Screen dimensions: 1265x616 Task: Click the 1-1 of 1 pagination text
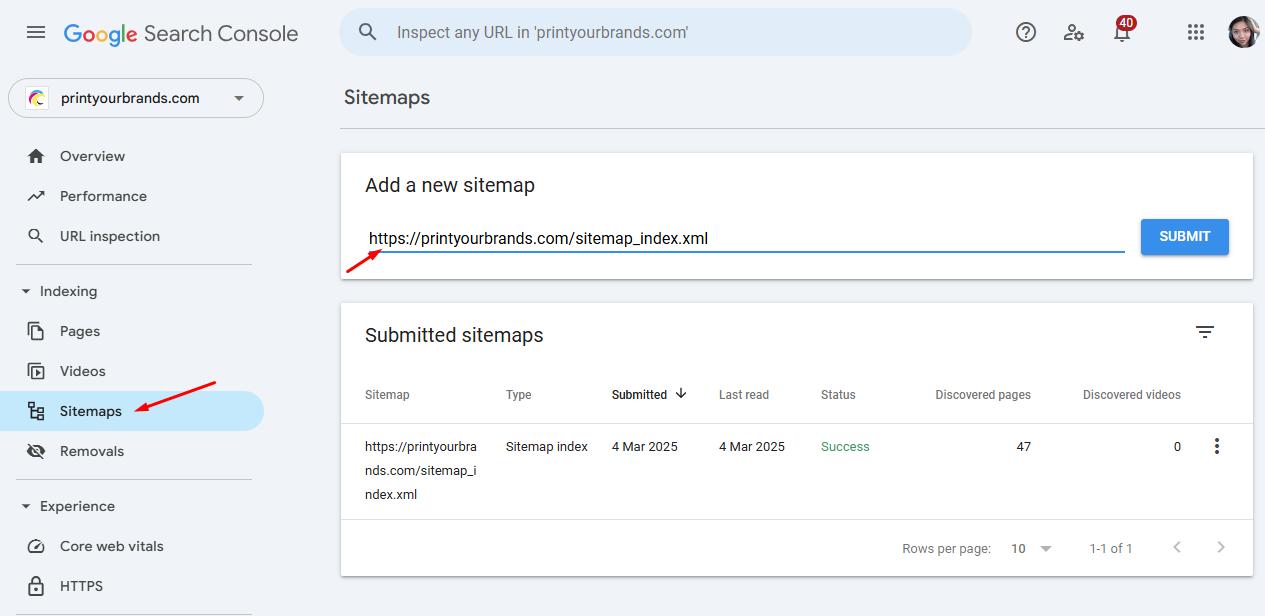tap(1111, 548)
